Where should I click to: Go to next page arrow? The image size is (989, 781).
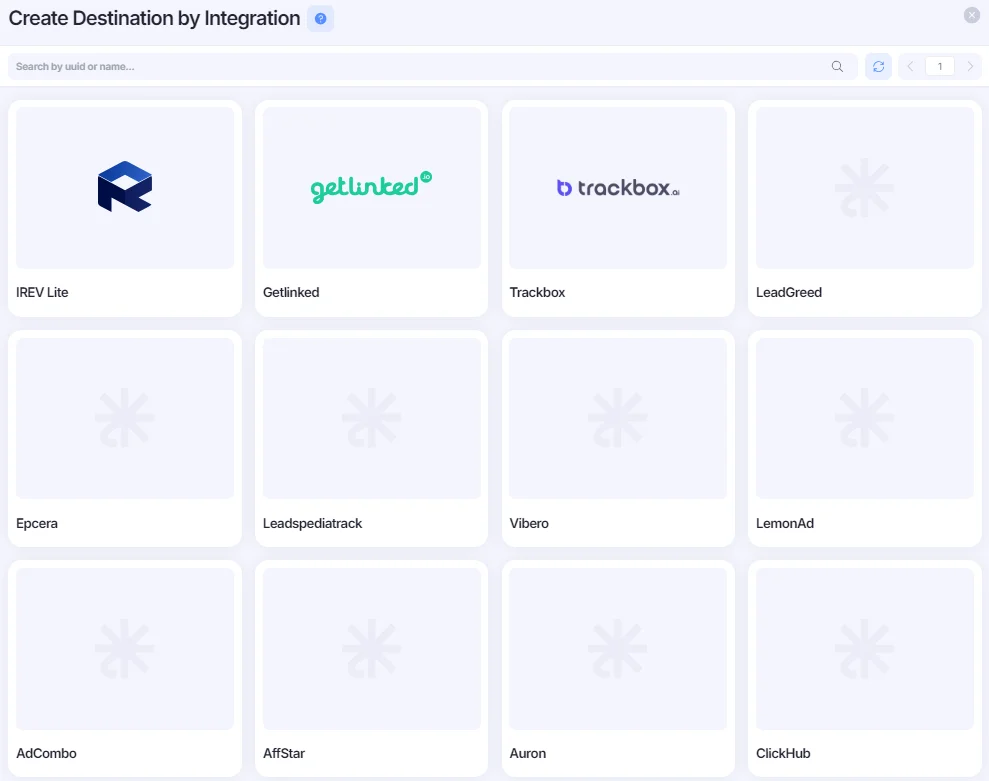[x=970, y=66]
